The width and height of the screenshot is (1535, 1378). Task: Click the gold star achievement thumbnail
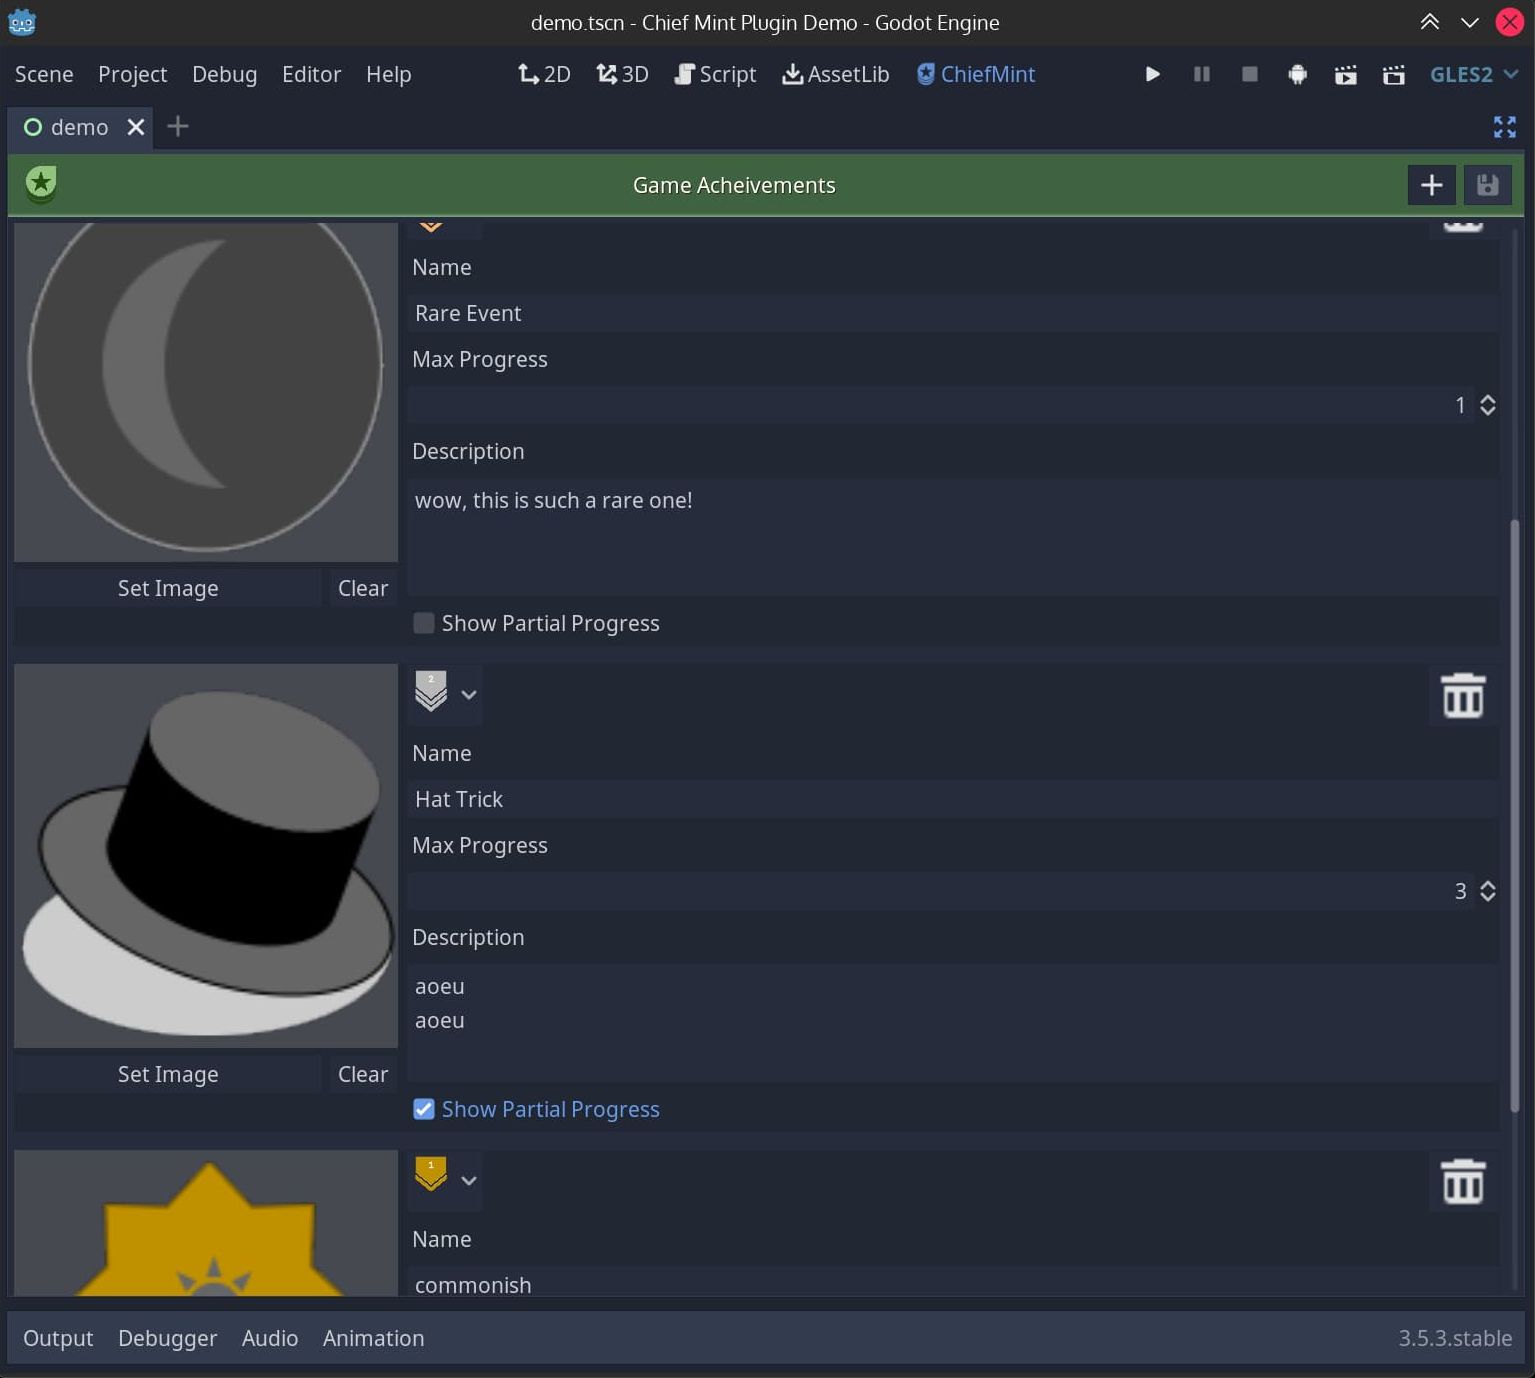tap(206, 1223)
